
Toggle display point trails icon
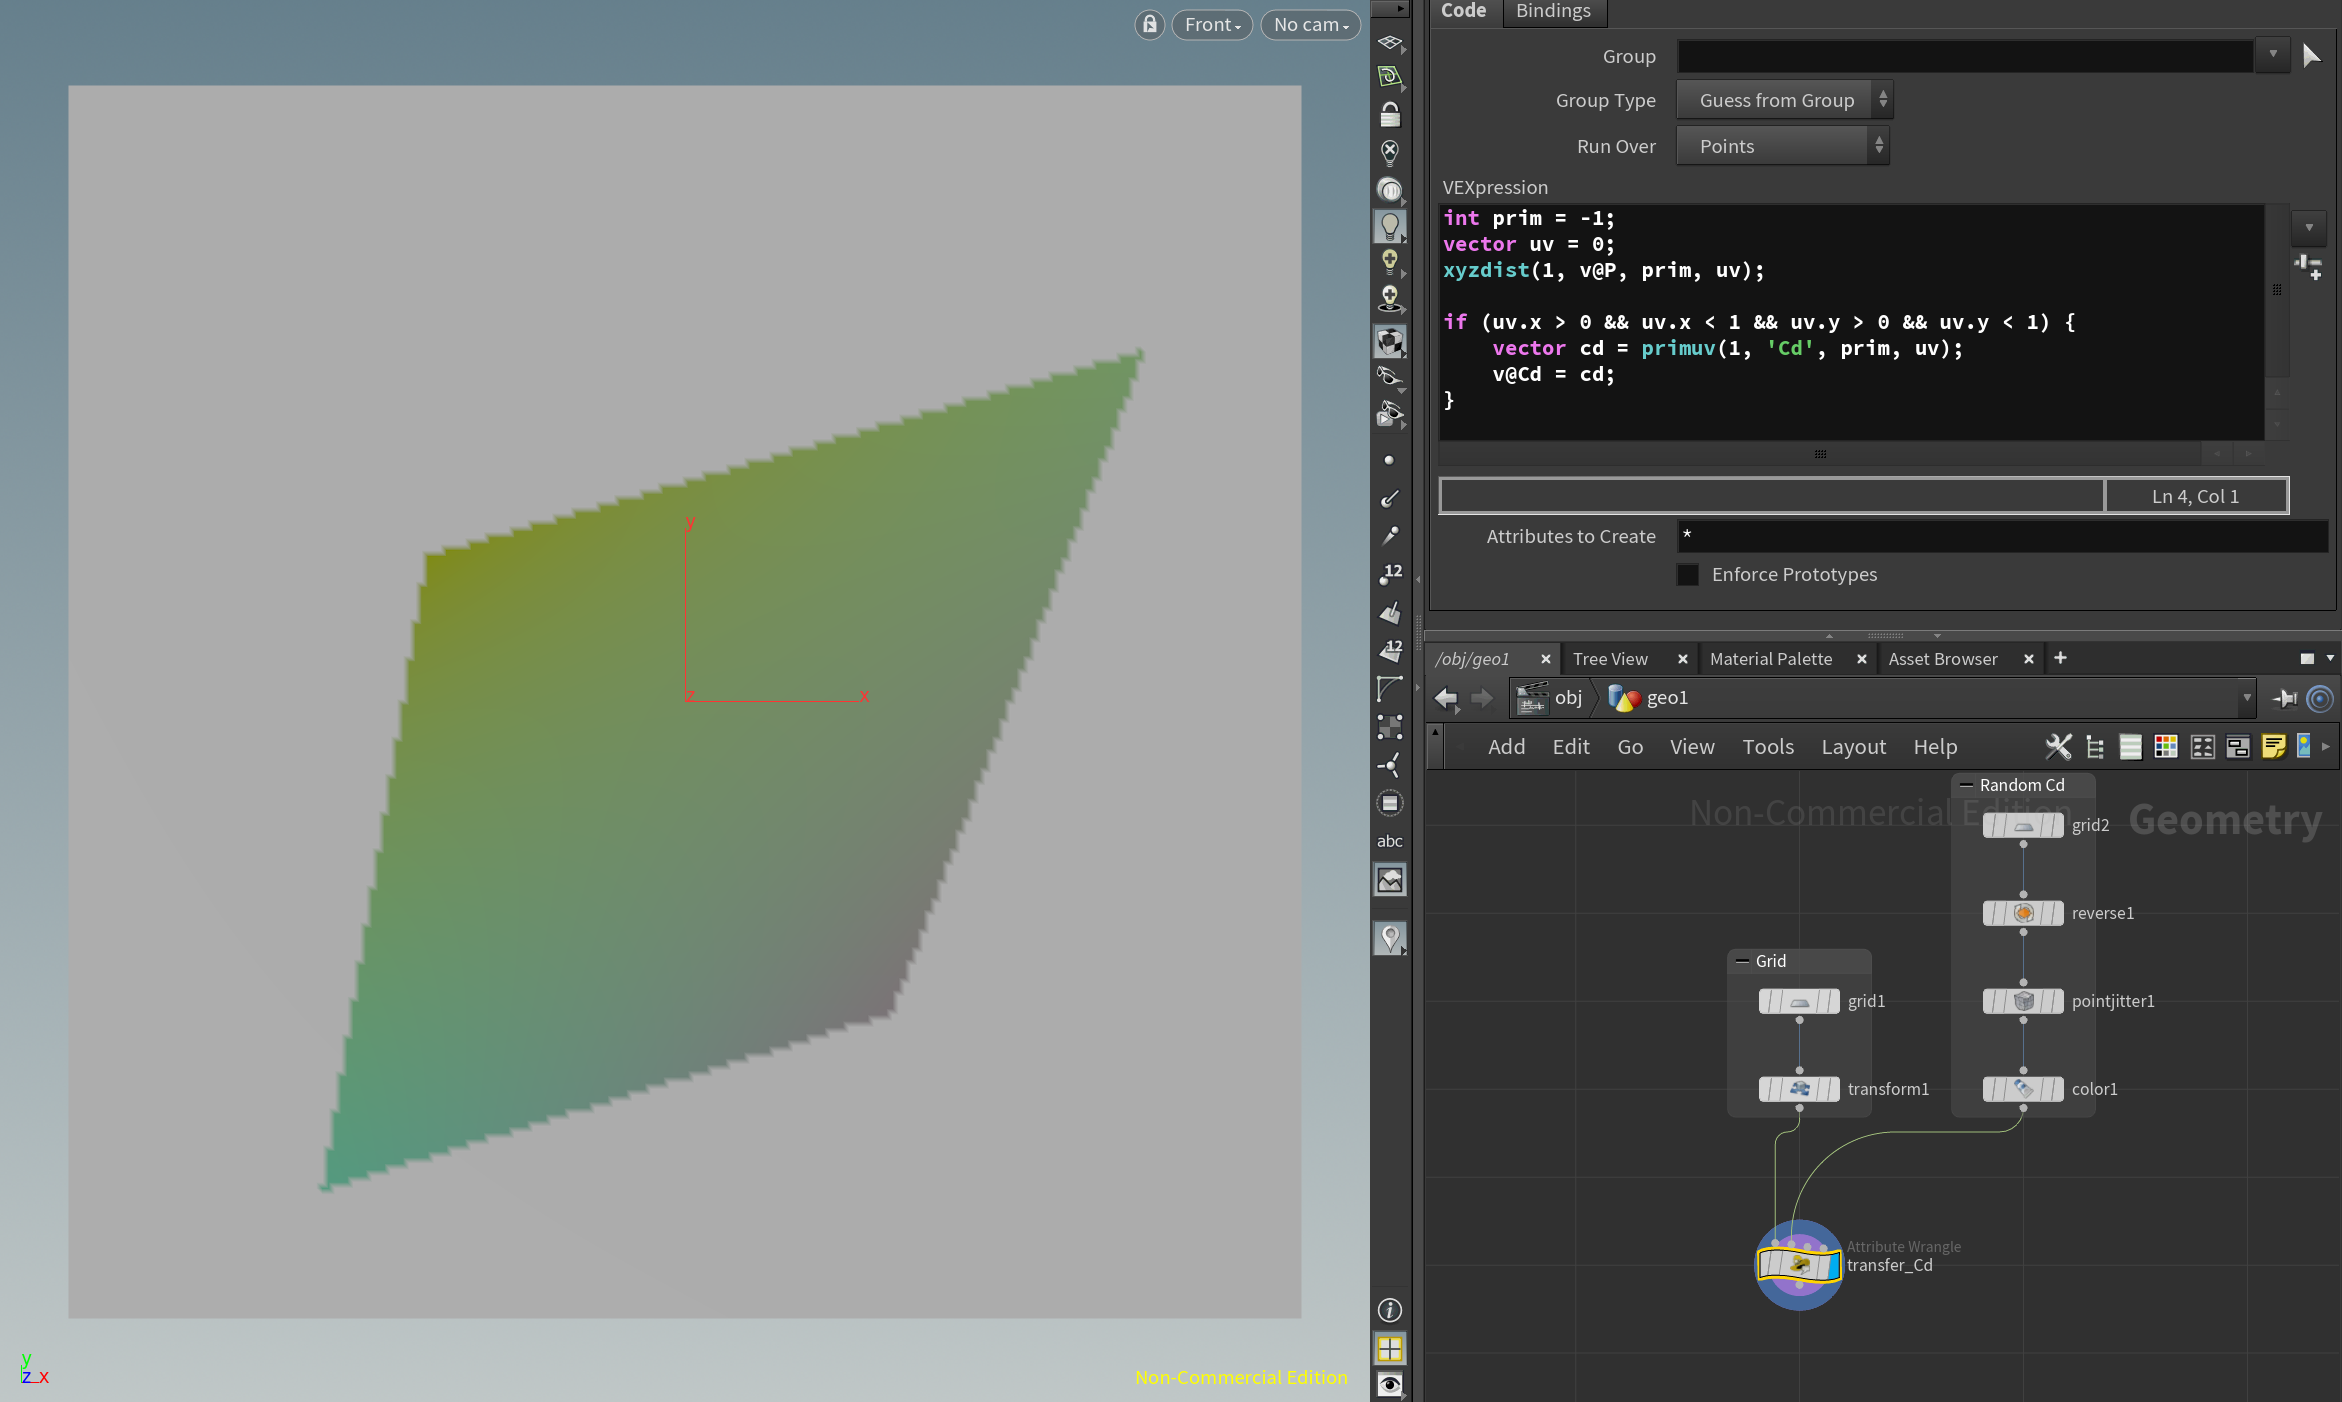point(1390,536)
